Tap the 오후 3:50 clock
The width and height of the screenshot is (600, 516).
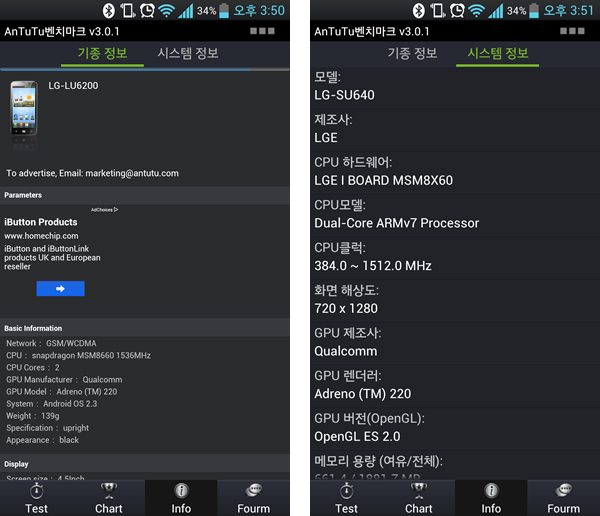pyautogui.click(x=259, y=10)
